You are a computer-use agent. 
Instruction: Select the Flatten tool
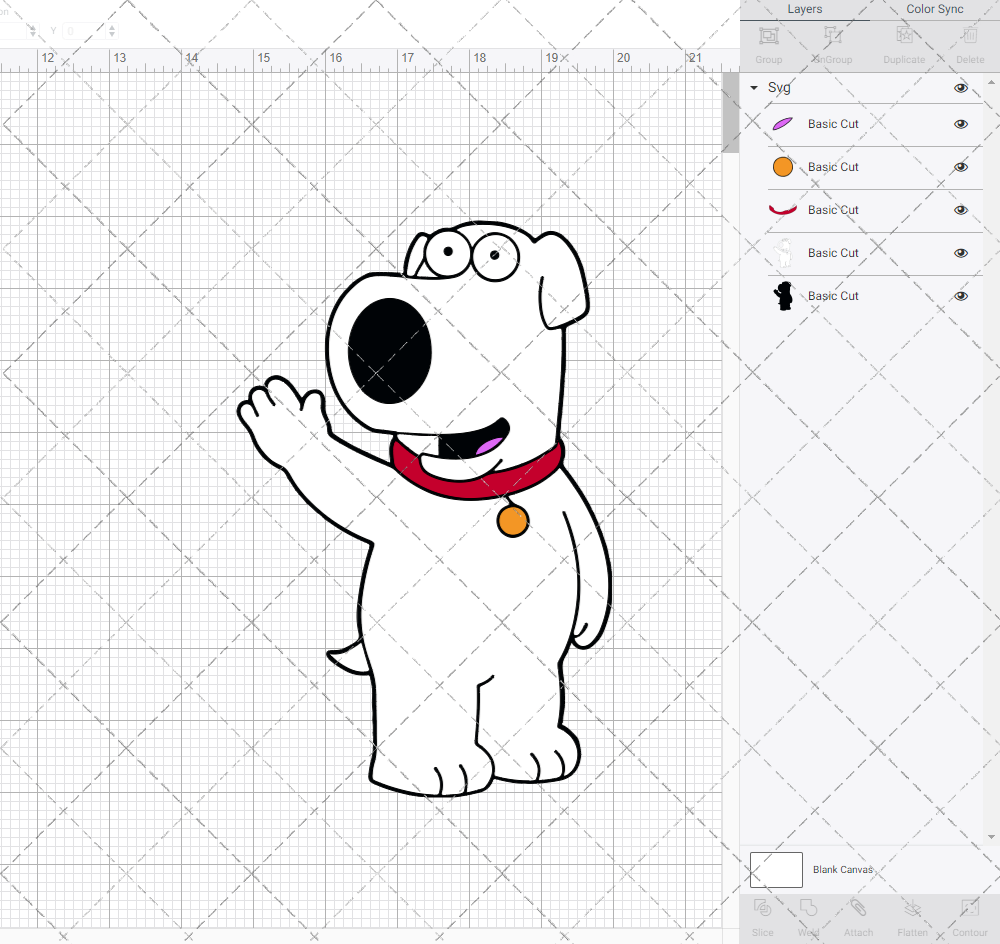pyautogui.click(x=913, y=908)
